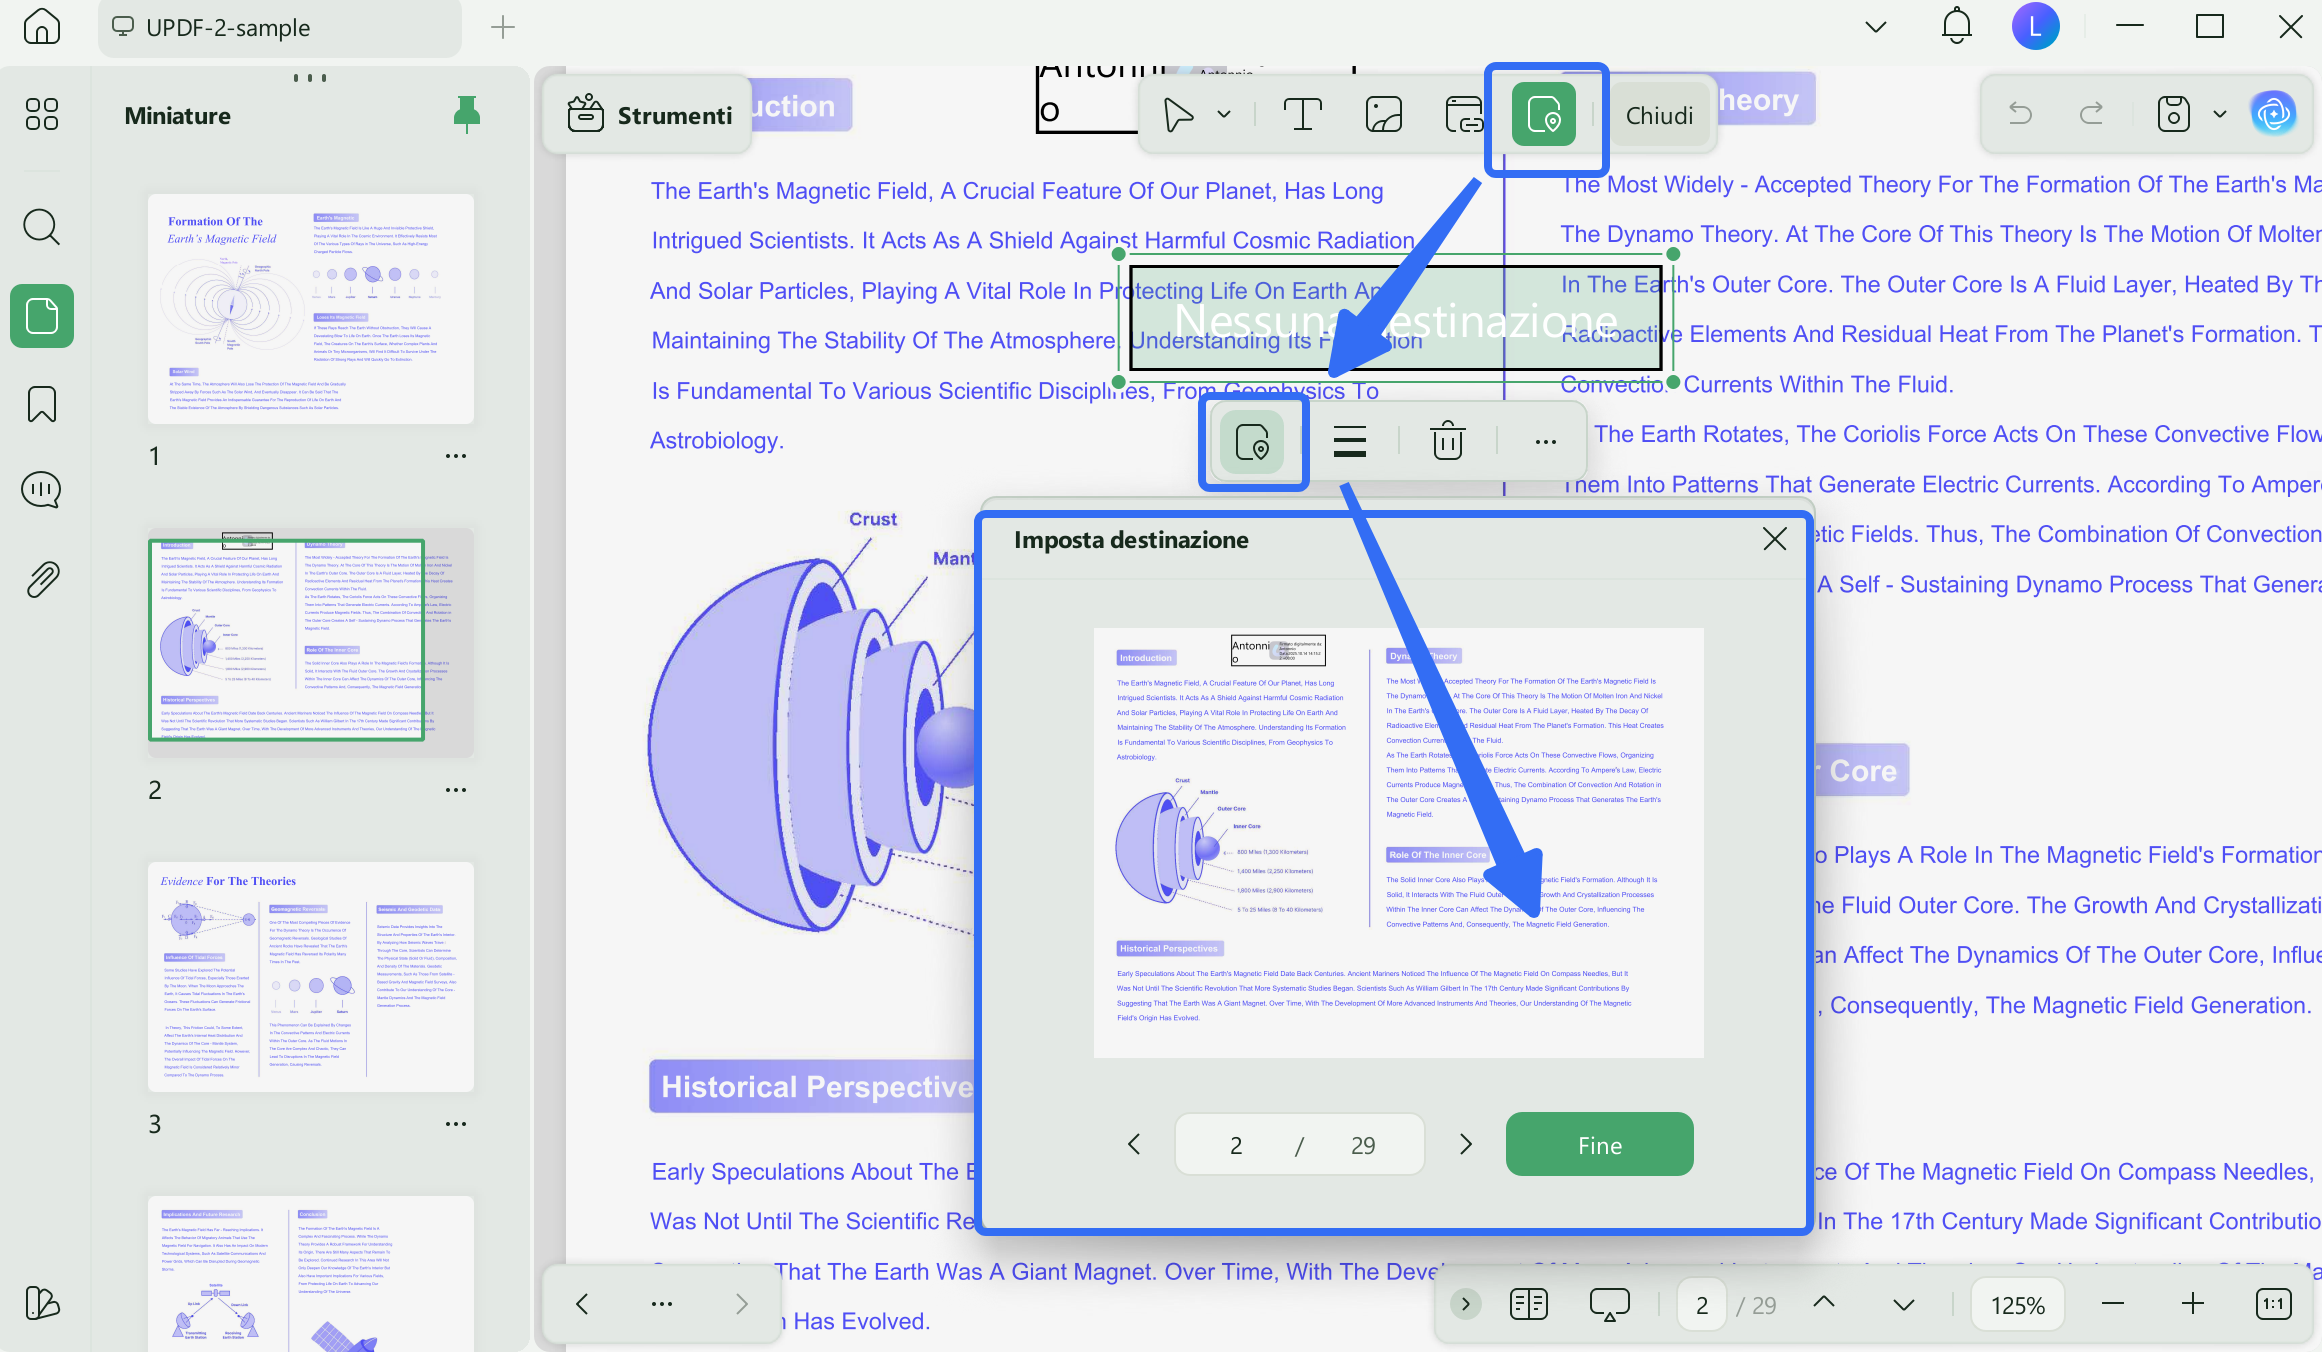Start slideshow presentation icon
Screen dimensions: 2322x1352
click(1610, 1304)
